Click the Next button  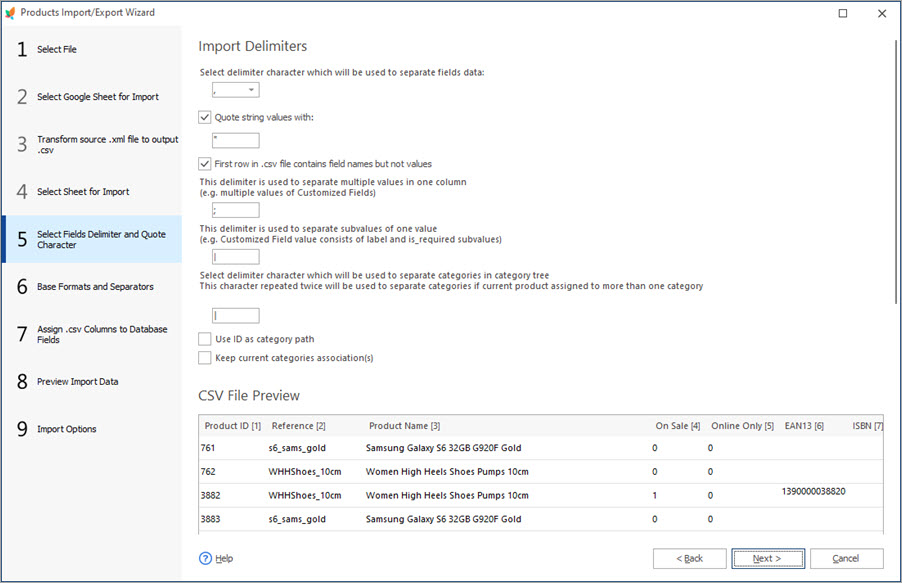768,558
